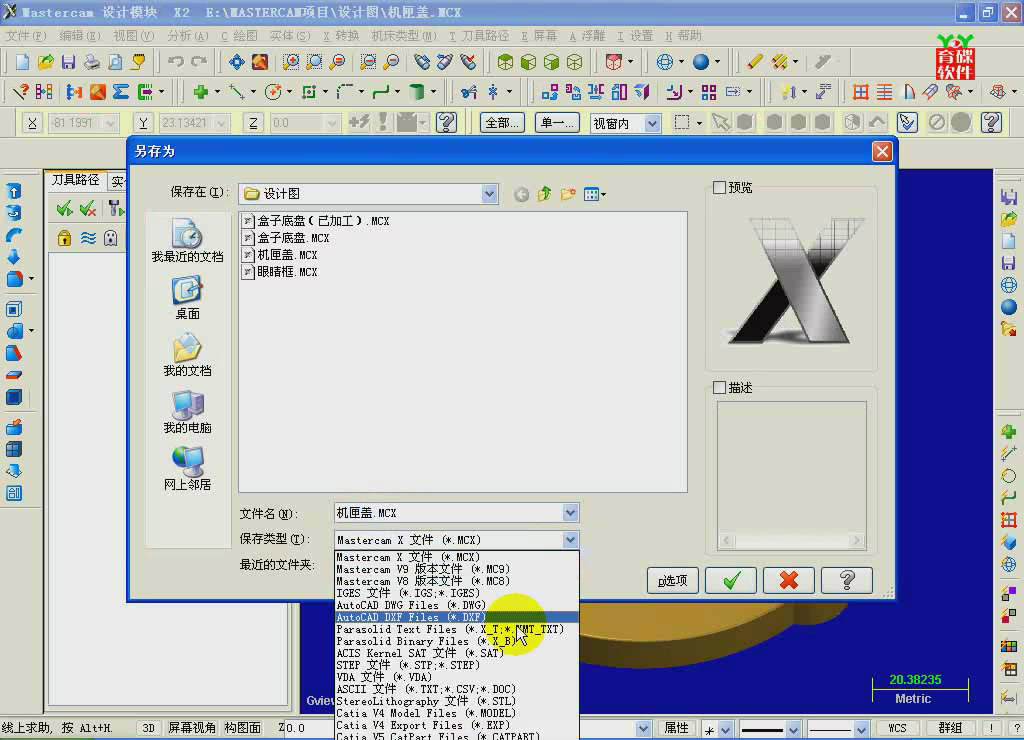
Task: Click the green plus create point icon
Action: tap(200, 92)
